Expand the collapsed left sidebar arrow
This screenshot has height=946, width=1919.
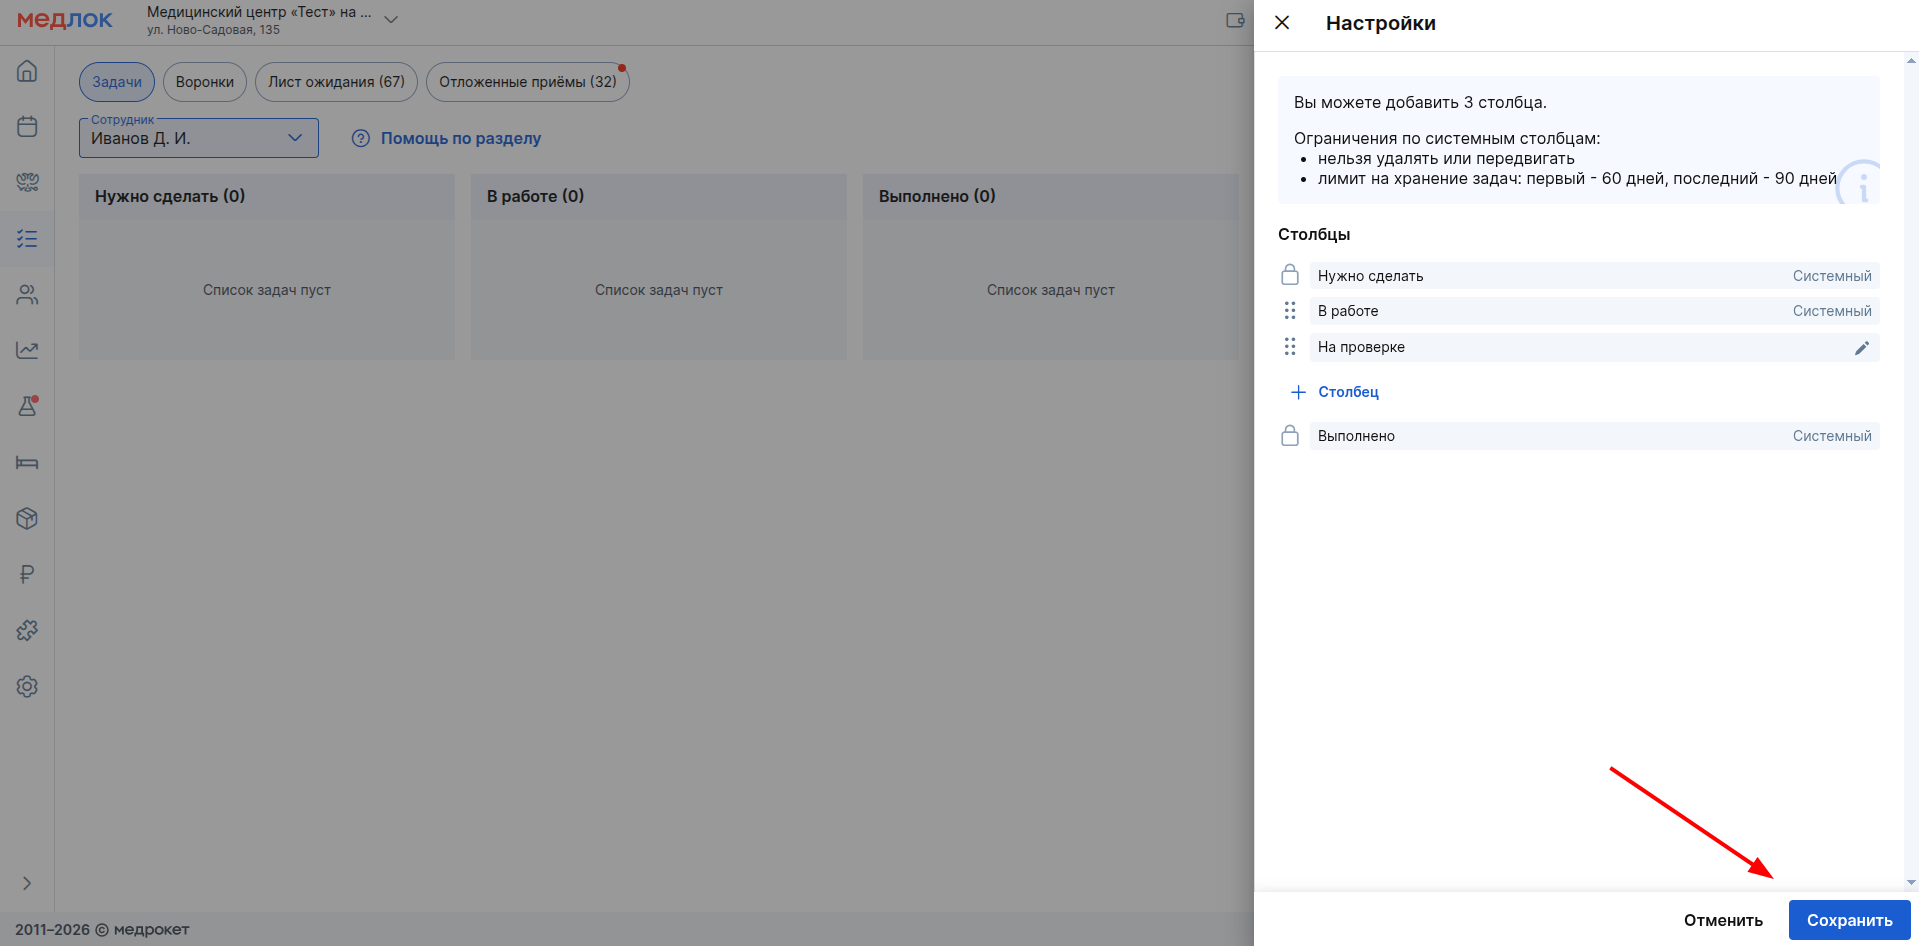(27, 883)
